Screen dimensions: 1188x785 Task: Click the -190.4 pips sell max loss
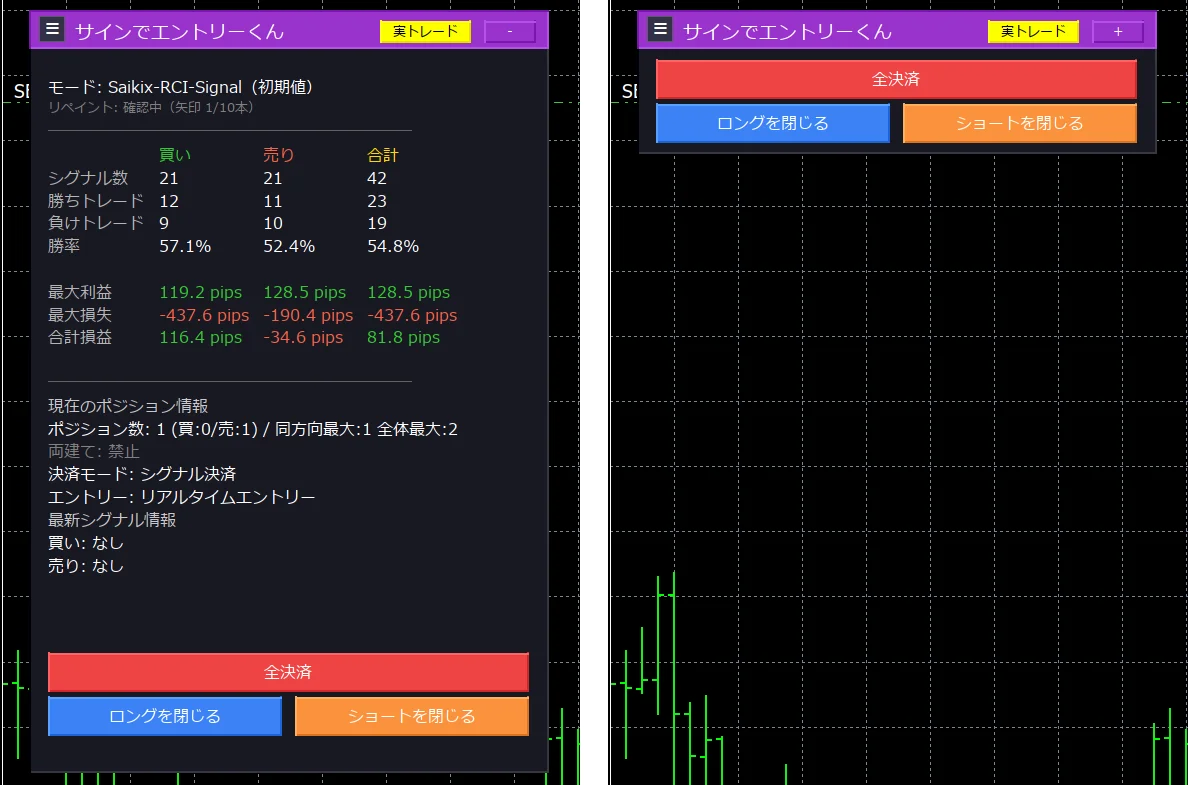(x=308, y=315)
